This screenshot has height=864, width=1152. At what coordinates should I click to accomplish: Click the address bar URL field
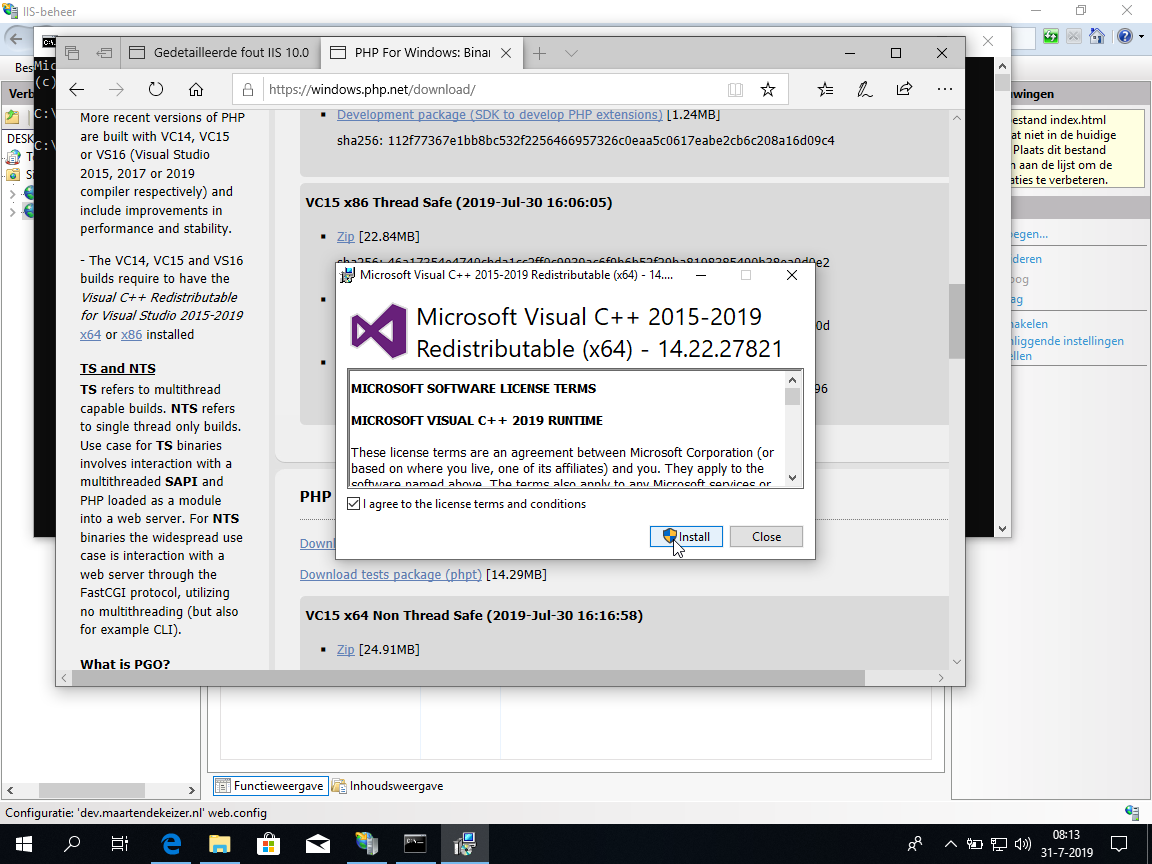pyautogui.click(x=491, y=90)
